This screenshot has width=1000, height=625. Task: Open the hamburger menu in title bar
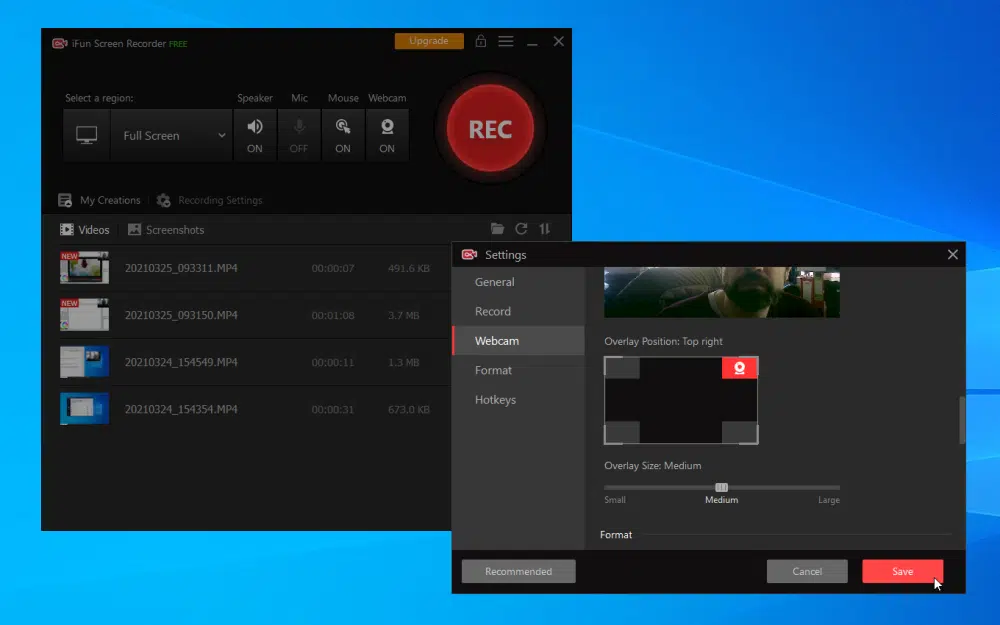(506, 41)
